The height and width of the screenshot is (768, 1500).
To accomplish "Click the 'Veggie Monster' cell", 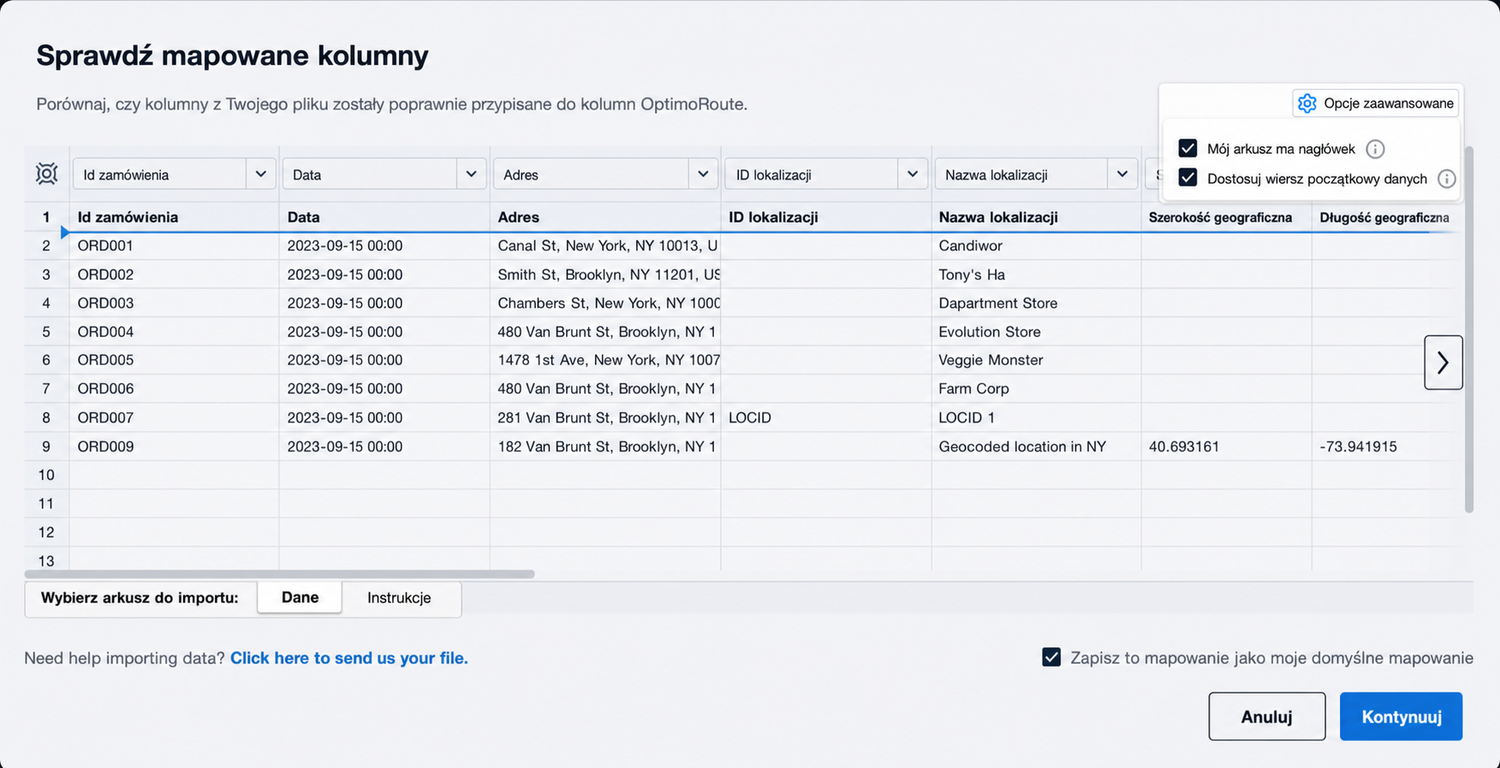I will pos(1036,360).
